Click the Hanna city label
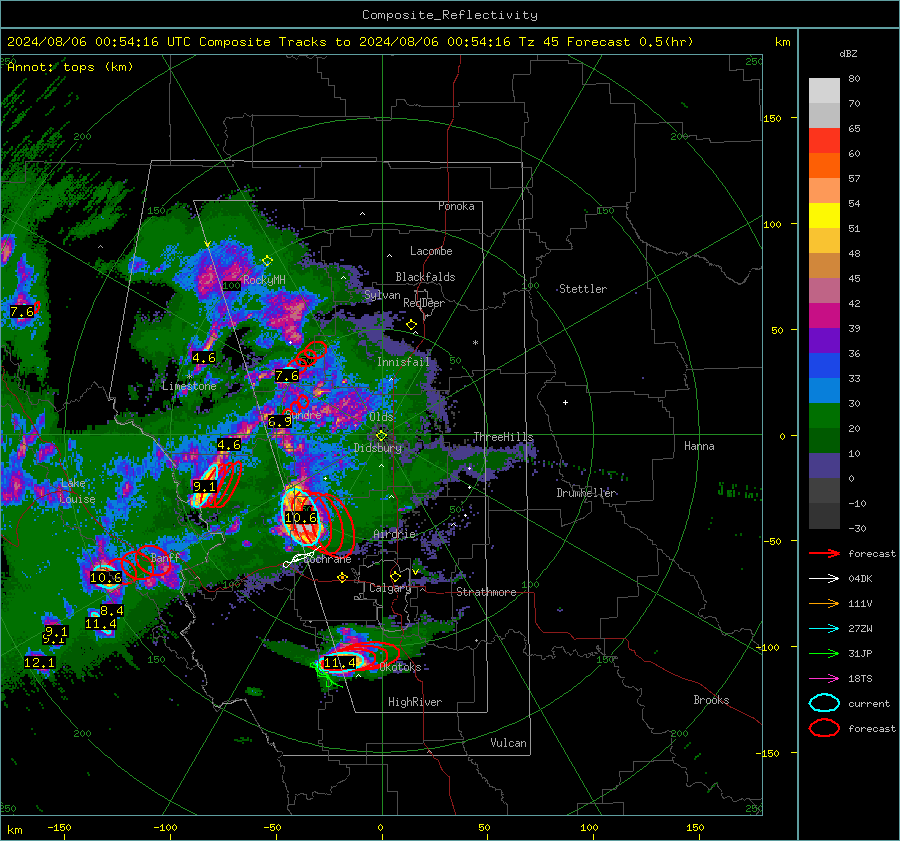 (x=699, y=446)
